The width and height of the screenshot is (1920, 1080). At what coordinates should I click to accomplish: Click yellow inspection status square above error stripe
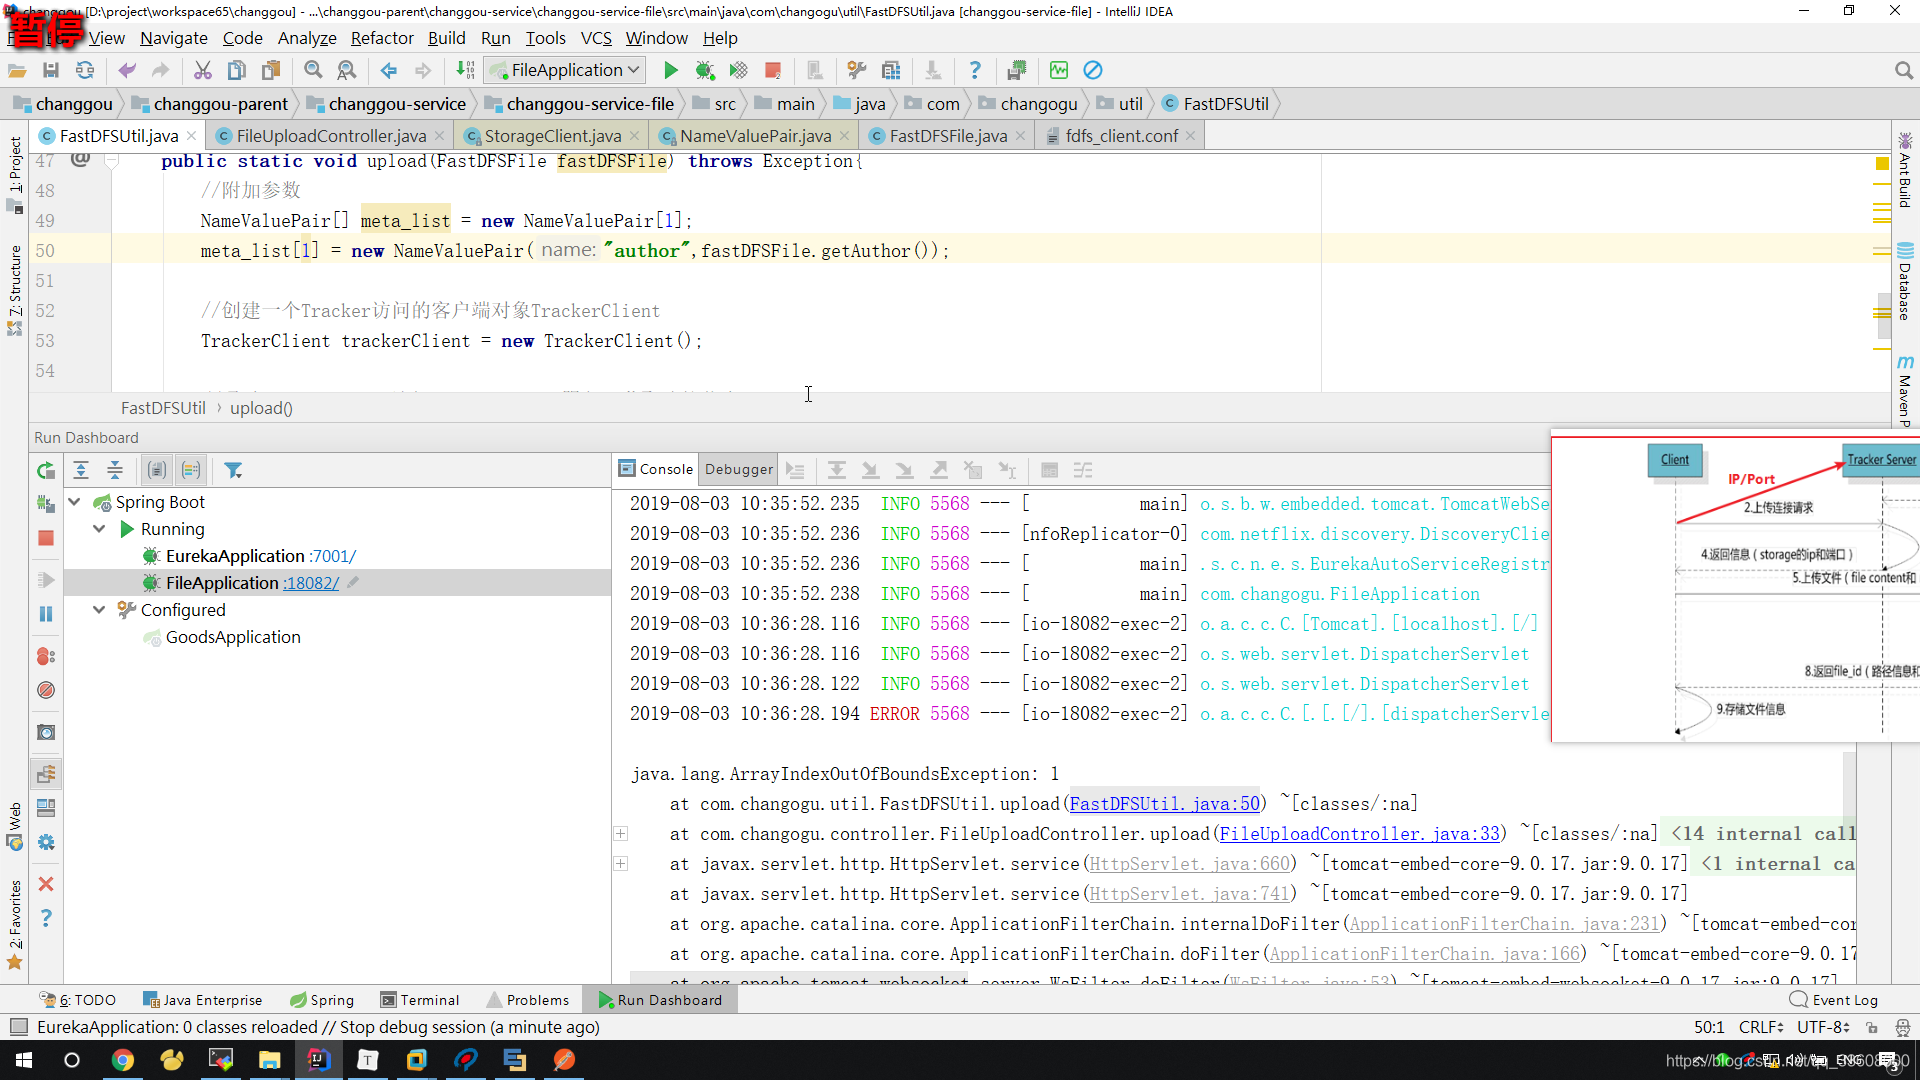click(1882, 163)
